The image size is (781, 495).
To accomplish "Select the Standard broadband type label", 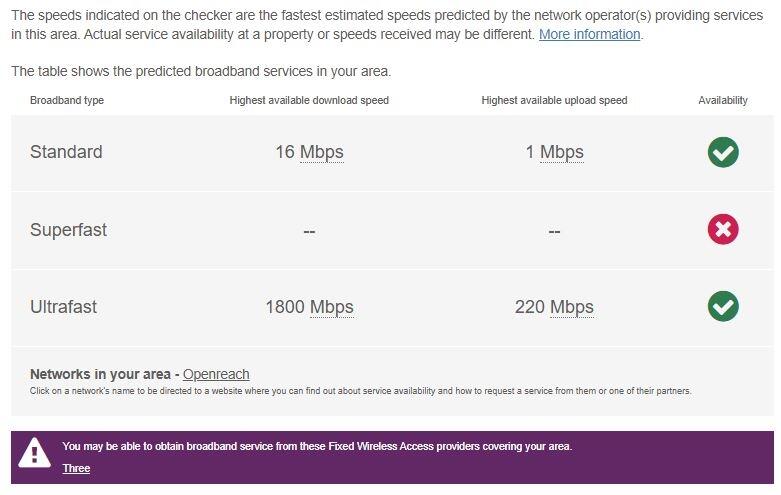I will coord(66,152).
